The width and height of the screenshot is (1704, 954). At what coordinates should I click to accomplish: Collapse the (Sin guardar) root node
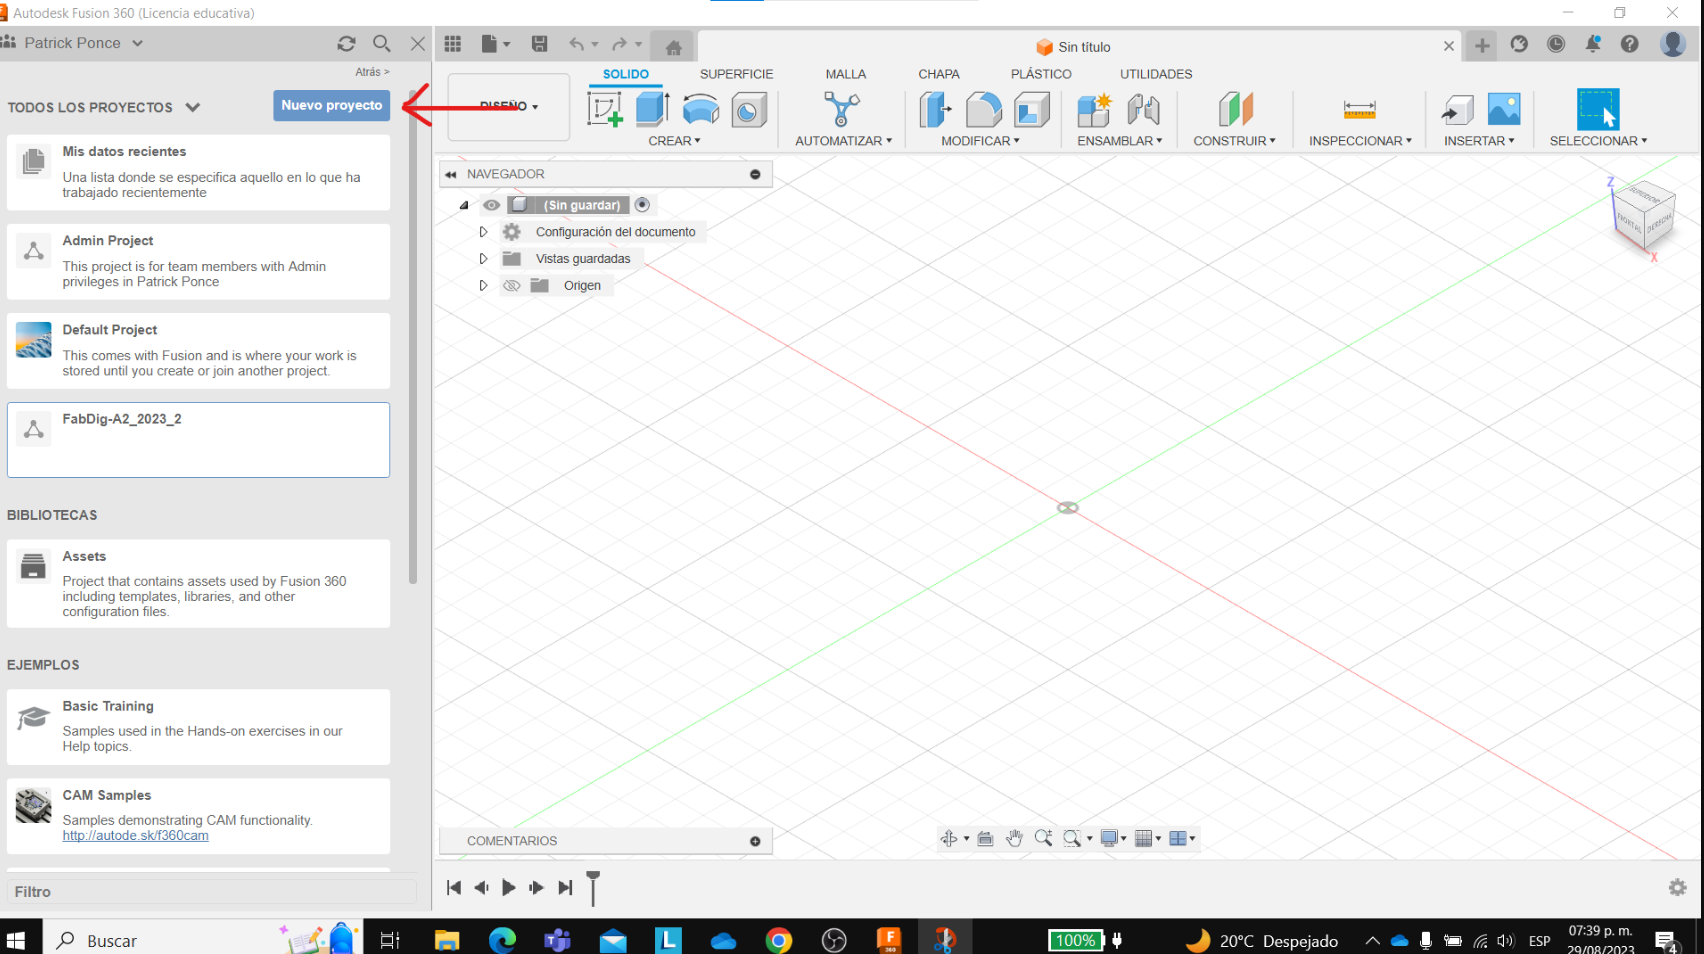464,205
